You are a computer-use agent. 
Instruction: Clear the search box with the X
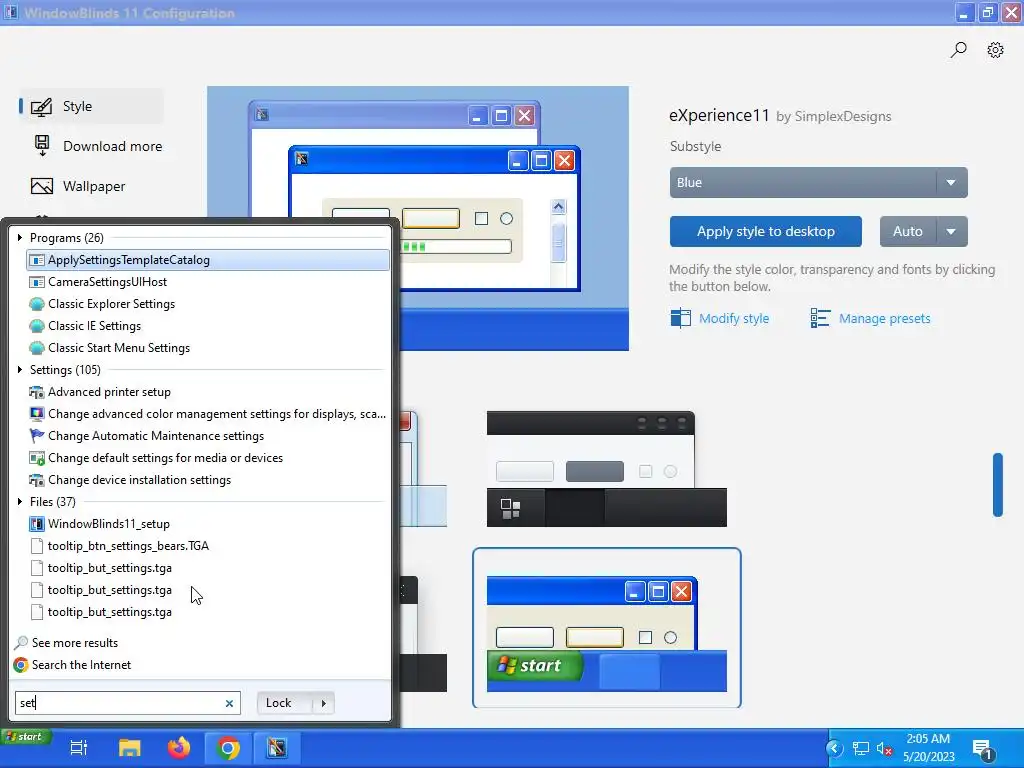229,703
